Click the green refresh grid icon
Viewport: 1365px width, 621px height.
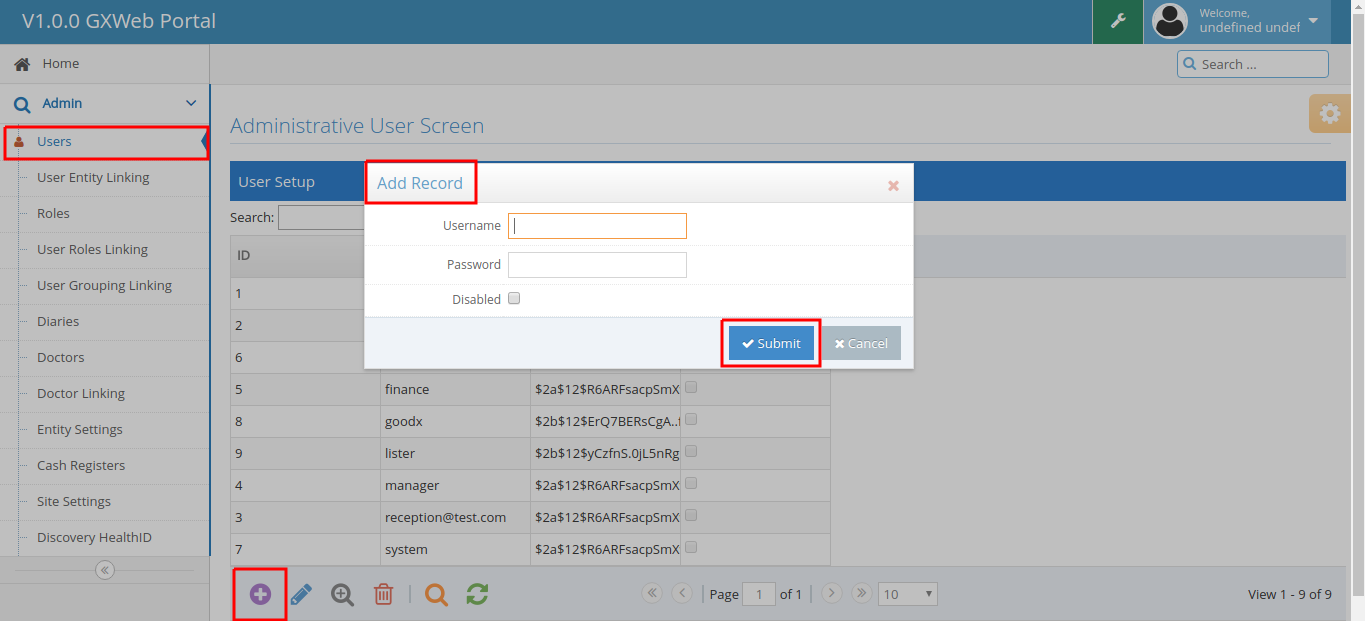click(477, 594)
